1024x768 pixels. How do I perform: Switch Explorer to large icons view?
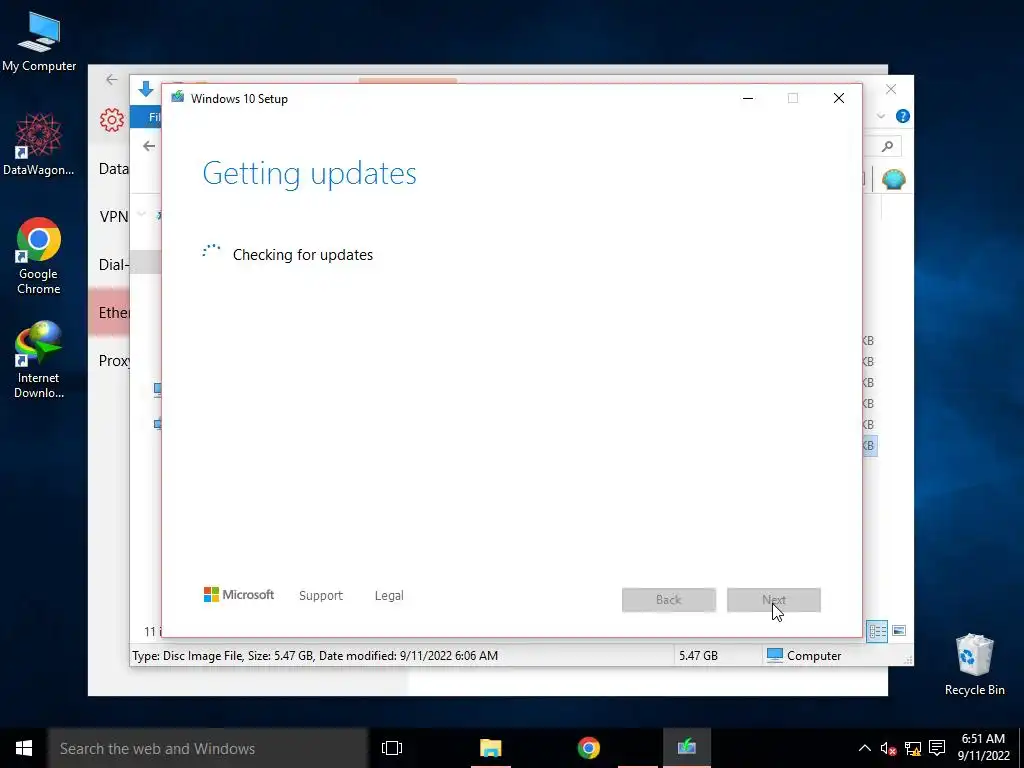(x=899, y=631)
